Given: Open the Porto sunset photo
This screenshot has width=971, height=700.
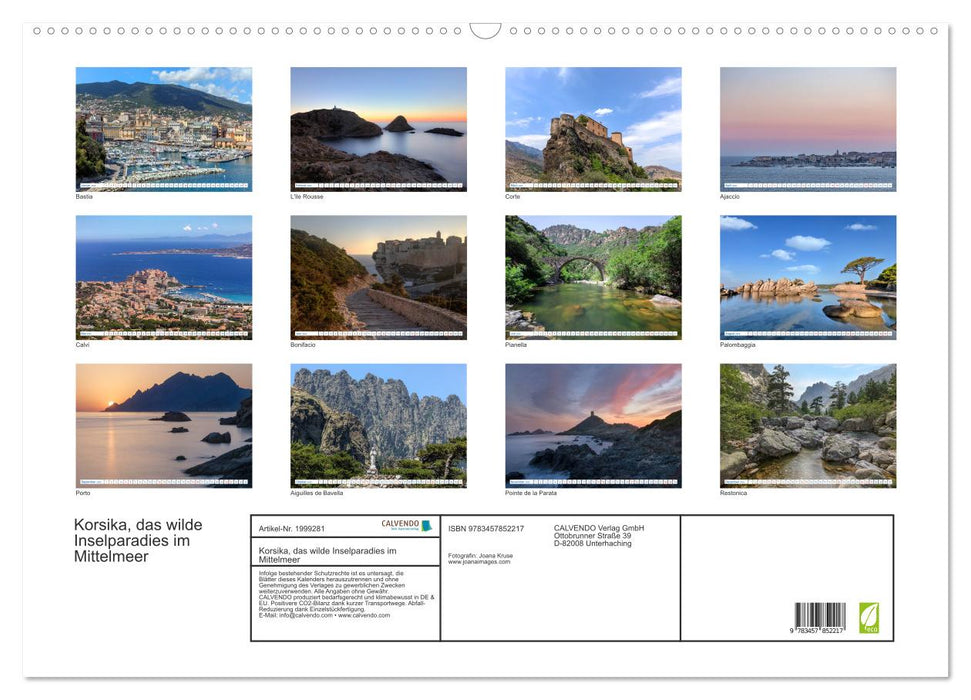Looking at the screenshot, I should coord(164,425).
